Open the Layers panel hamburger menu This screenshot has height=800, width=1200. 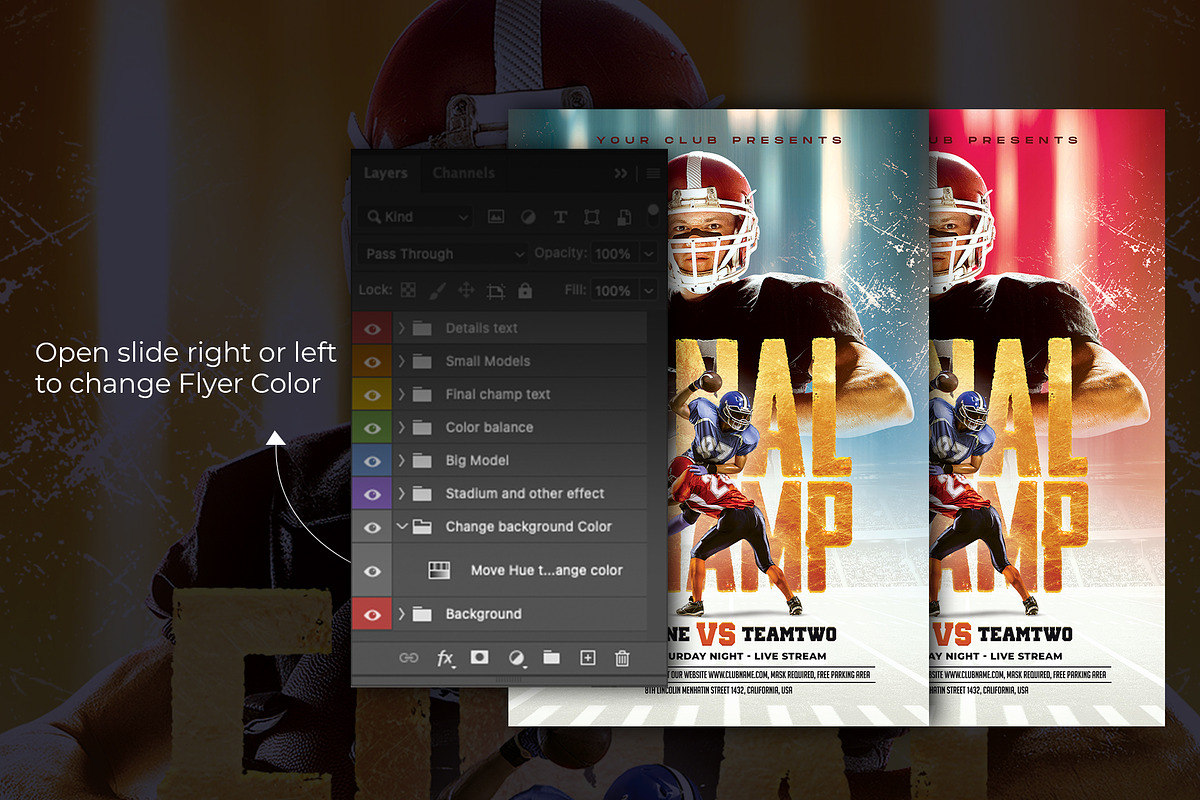[653, 173]
